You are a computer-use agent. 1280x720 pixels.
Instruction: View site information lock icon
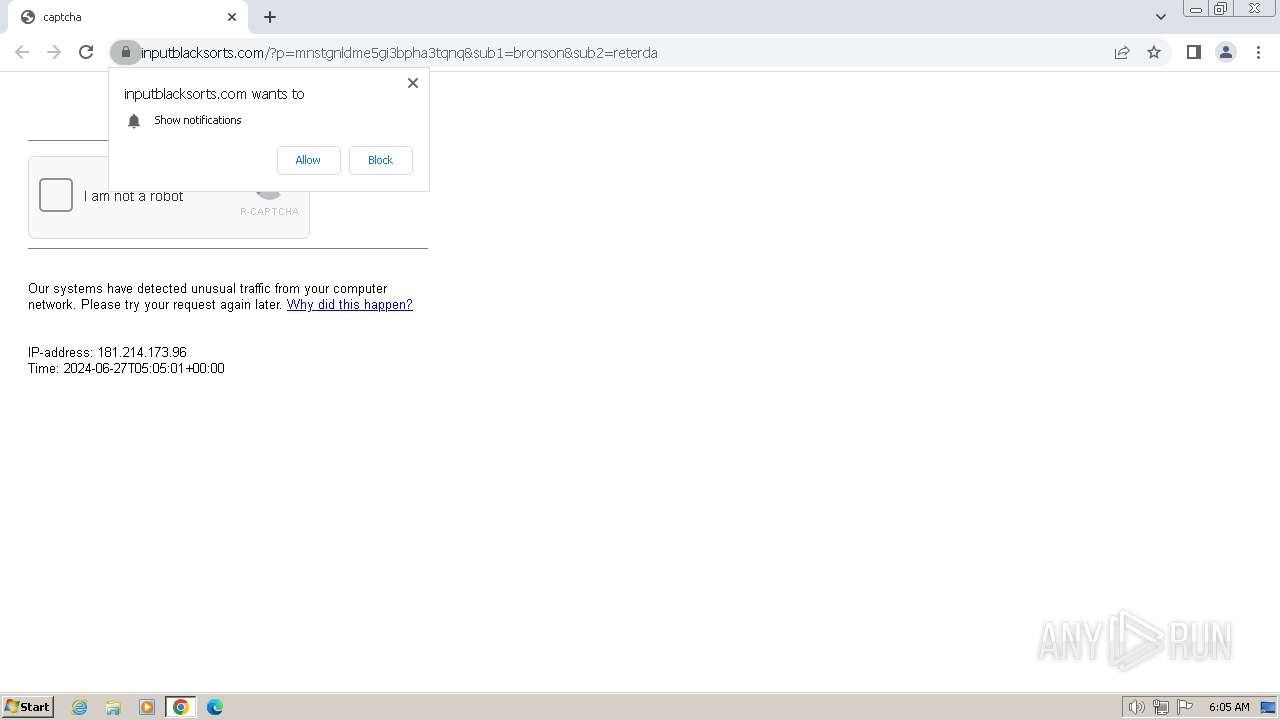[x=126, y=52]
